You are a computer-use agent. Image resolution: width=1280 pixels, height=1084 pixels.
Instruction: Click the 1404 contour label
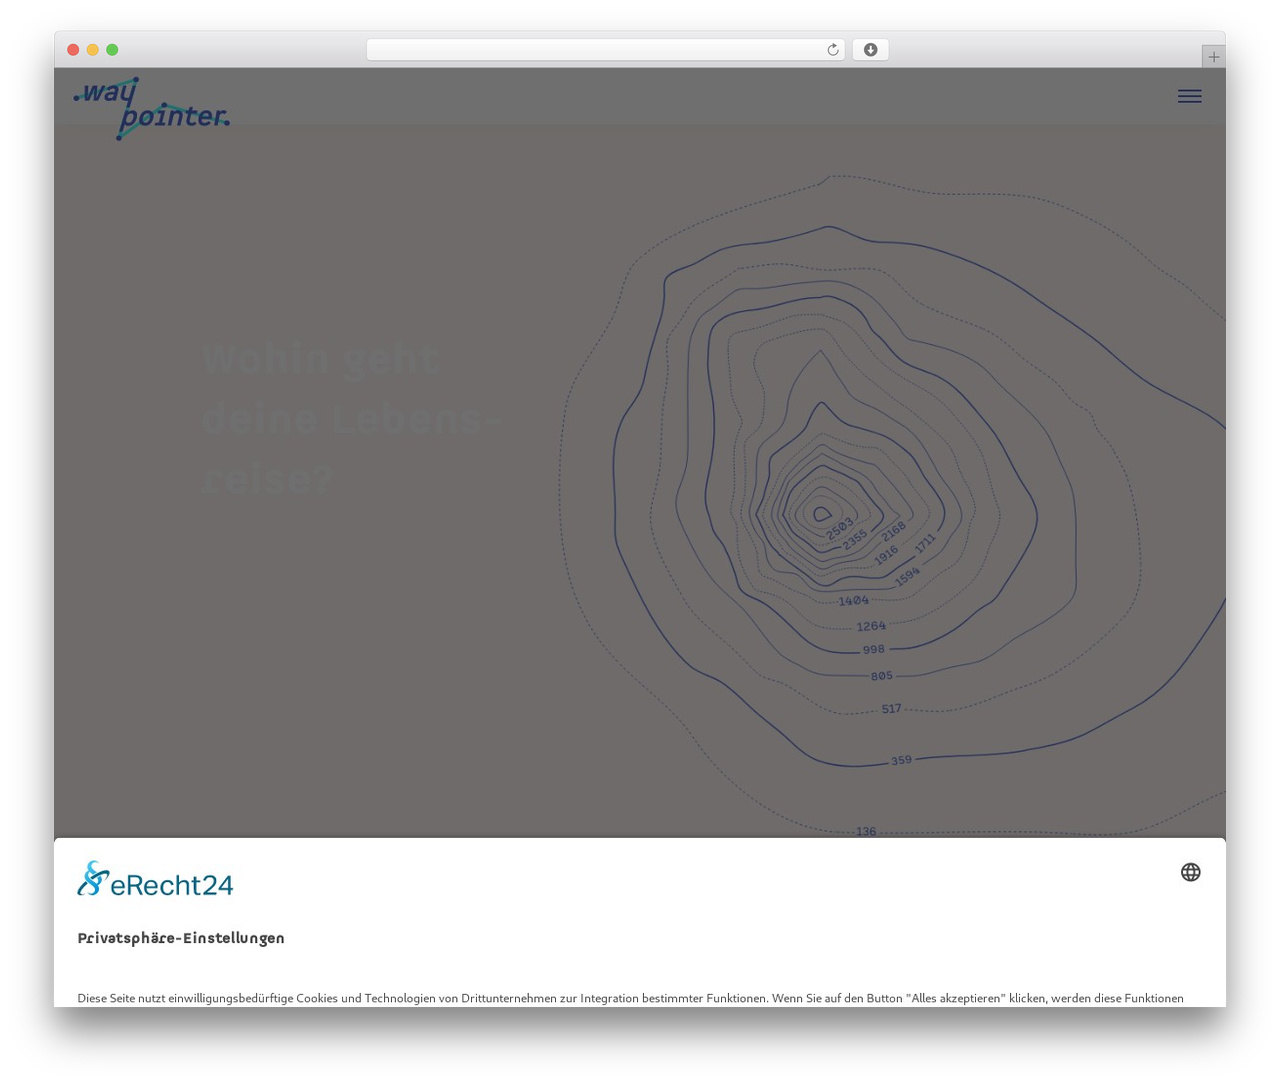pyautogui.click(x=853, y=600)
